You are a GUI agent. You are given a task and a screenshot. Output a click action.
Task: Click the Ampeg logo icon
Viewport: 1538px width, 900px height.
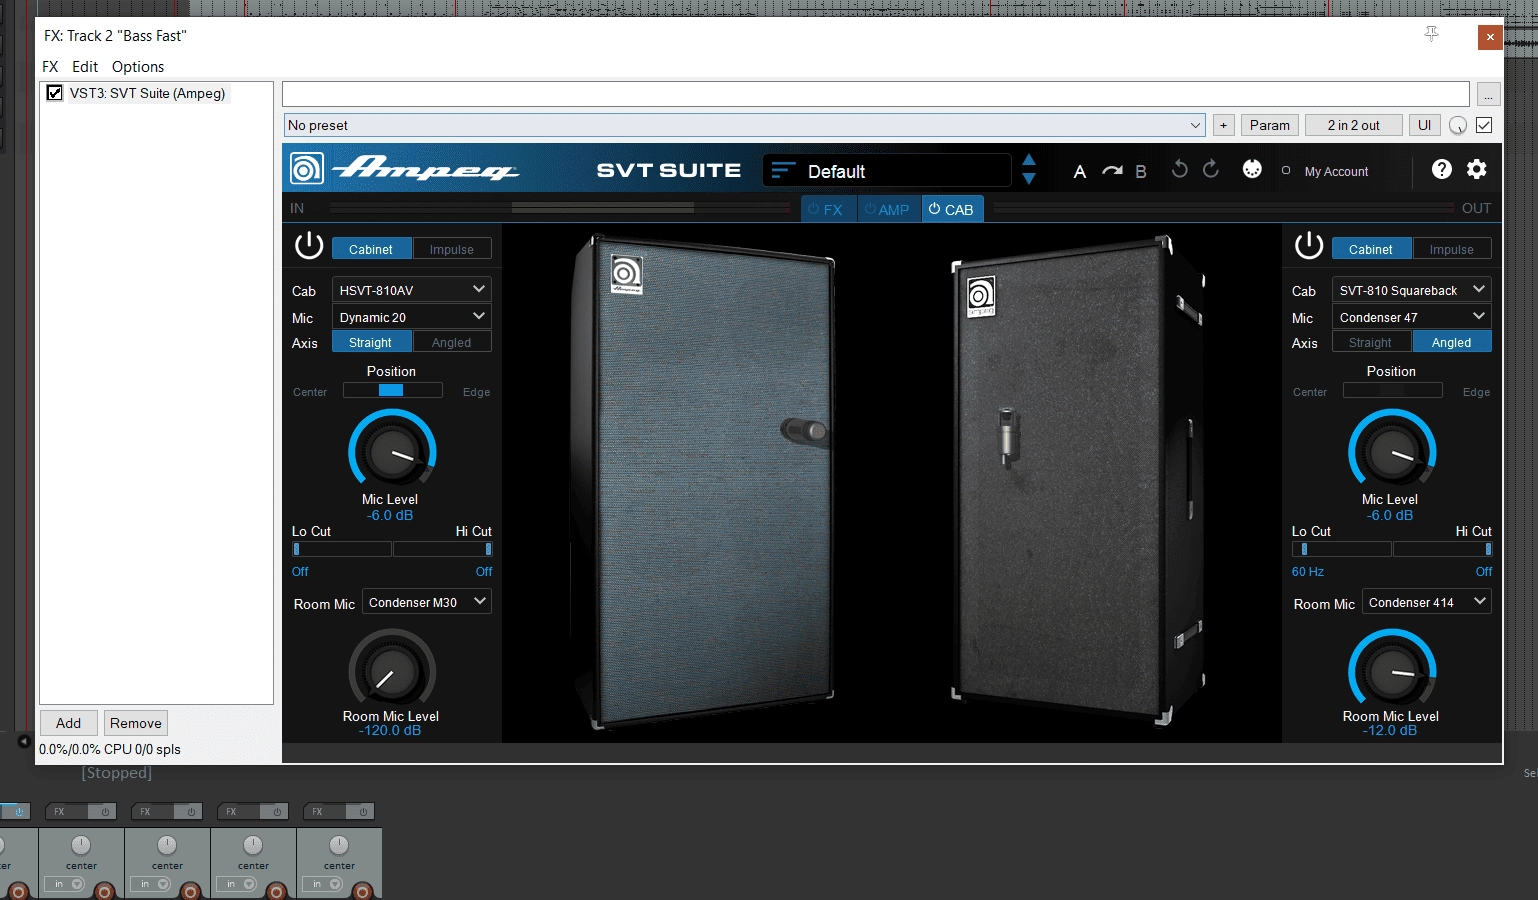307,169
